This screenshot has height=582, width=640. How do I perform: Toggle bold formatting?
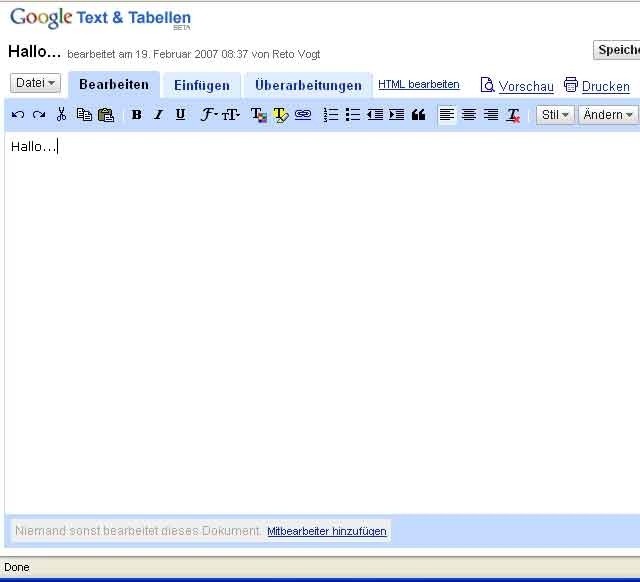point(137,115)
